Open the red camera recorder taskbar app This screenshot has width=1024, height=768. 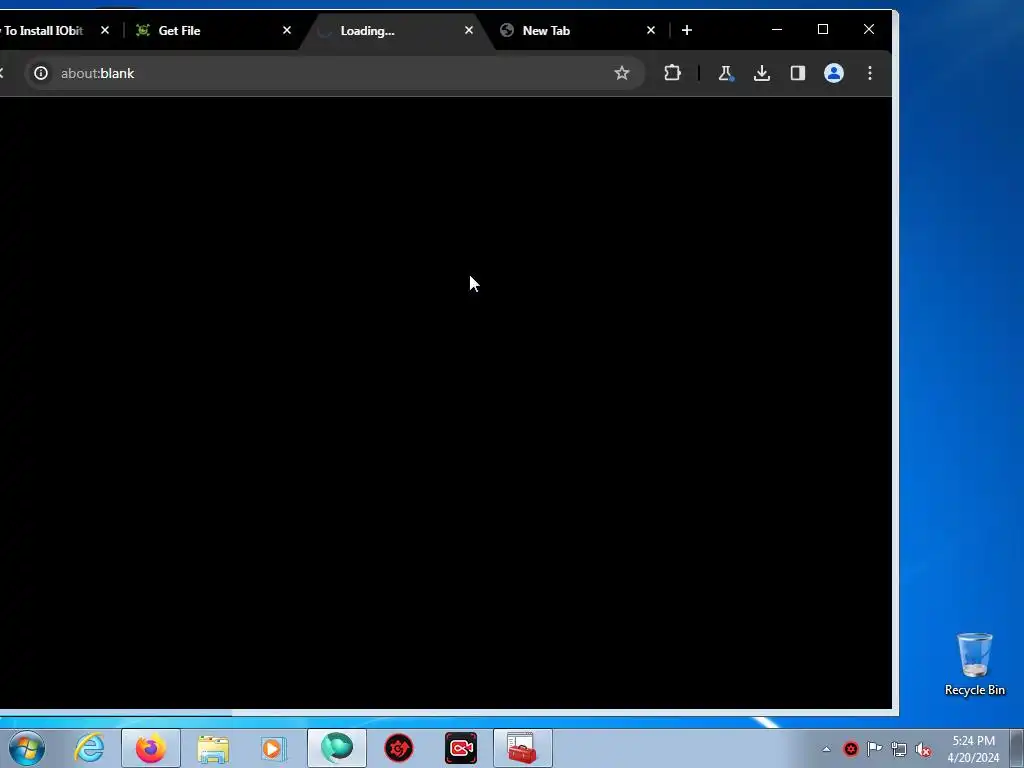[460, 748]
